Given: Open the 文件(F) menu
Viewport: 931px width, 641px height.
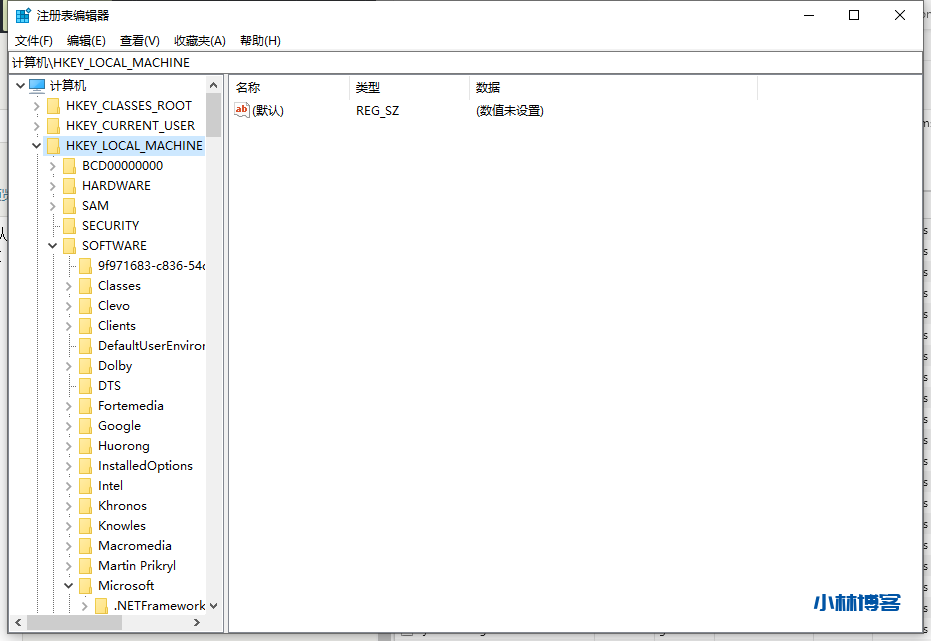Looking at the screenshot, I should (34, 41).
